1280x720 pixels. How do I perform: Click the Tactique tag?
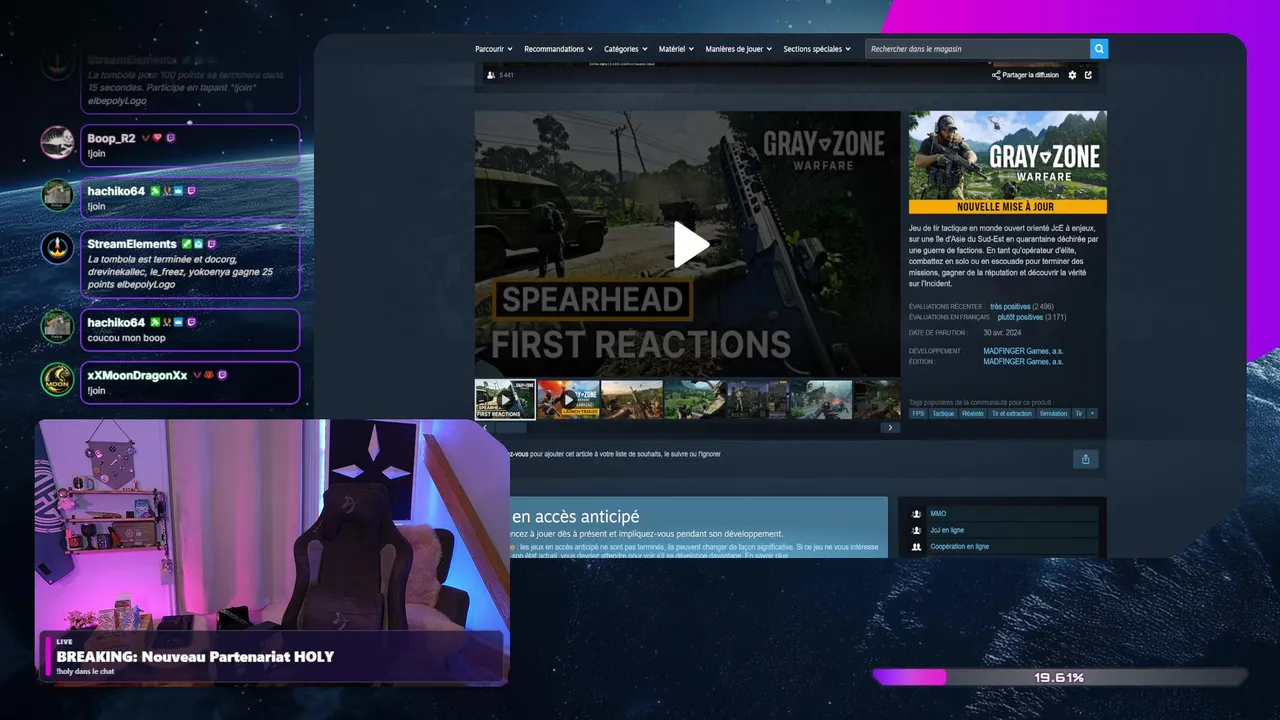click(943, 413)
